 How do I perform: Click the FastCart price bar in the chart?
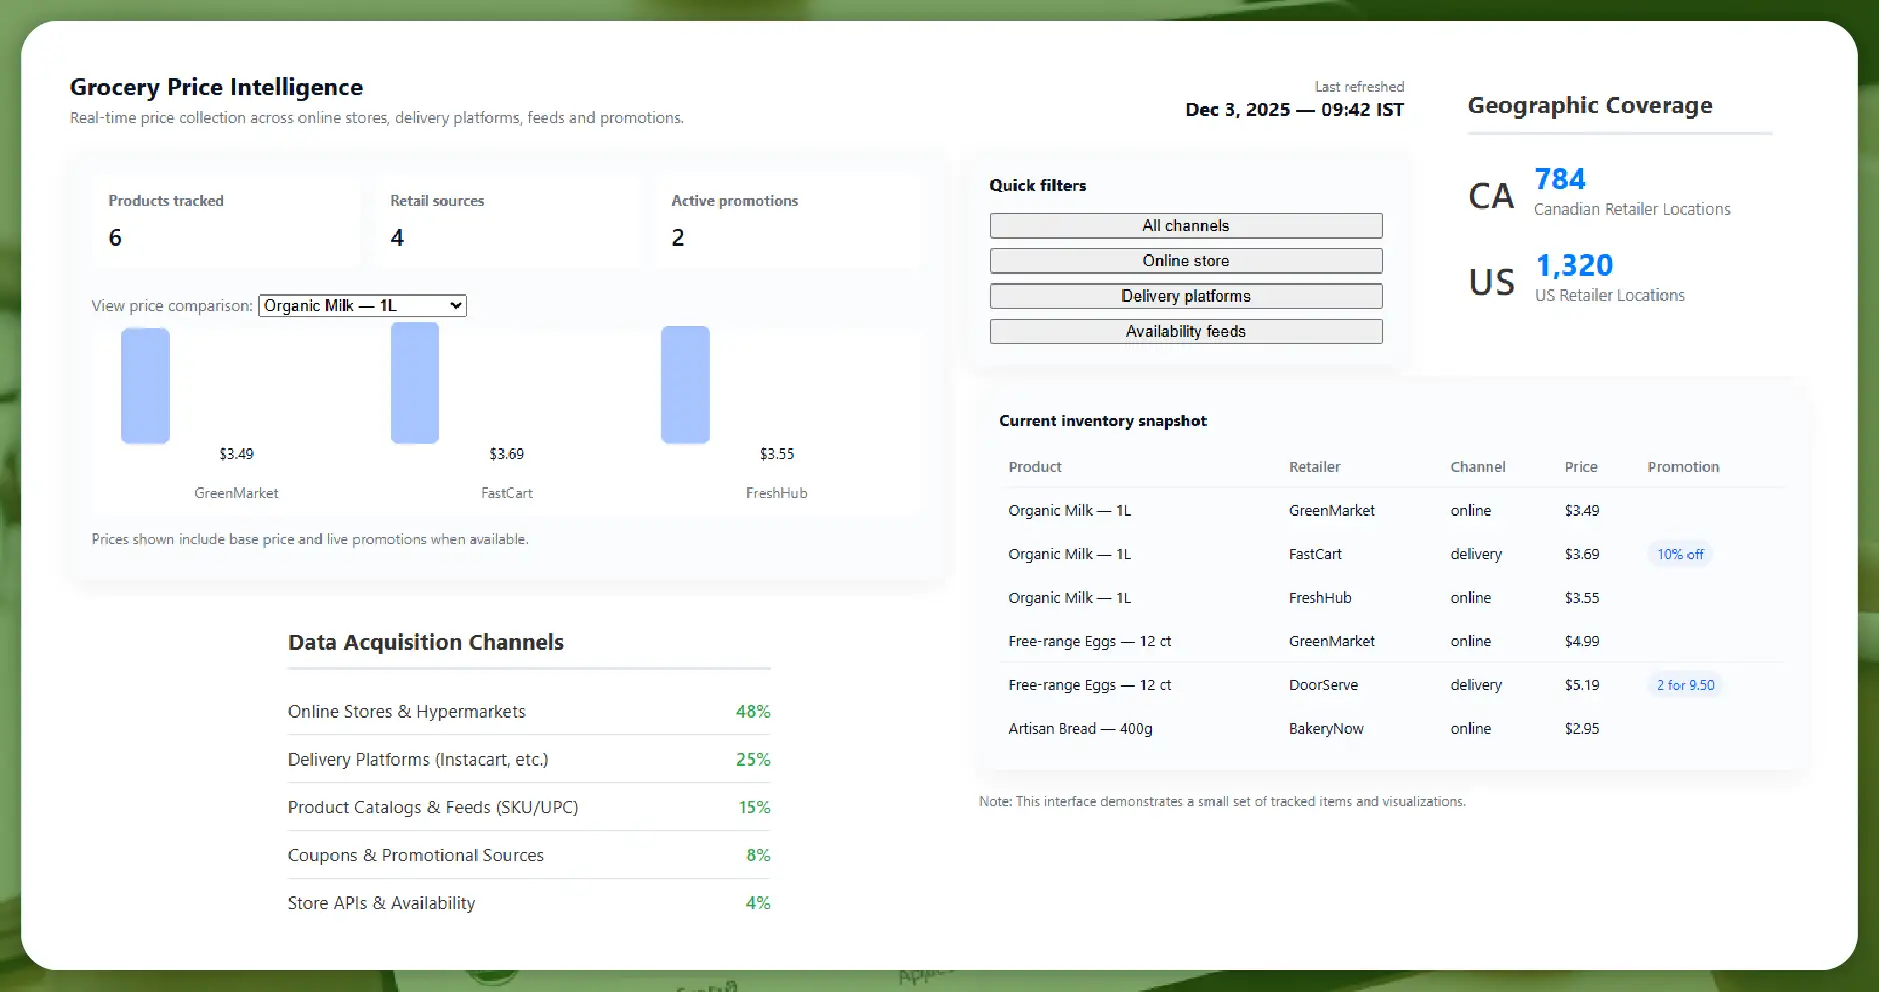pos(414,383)
